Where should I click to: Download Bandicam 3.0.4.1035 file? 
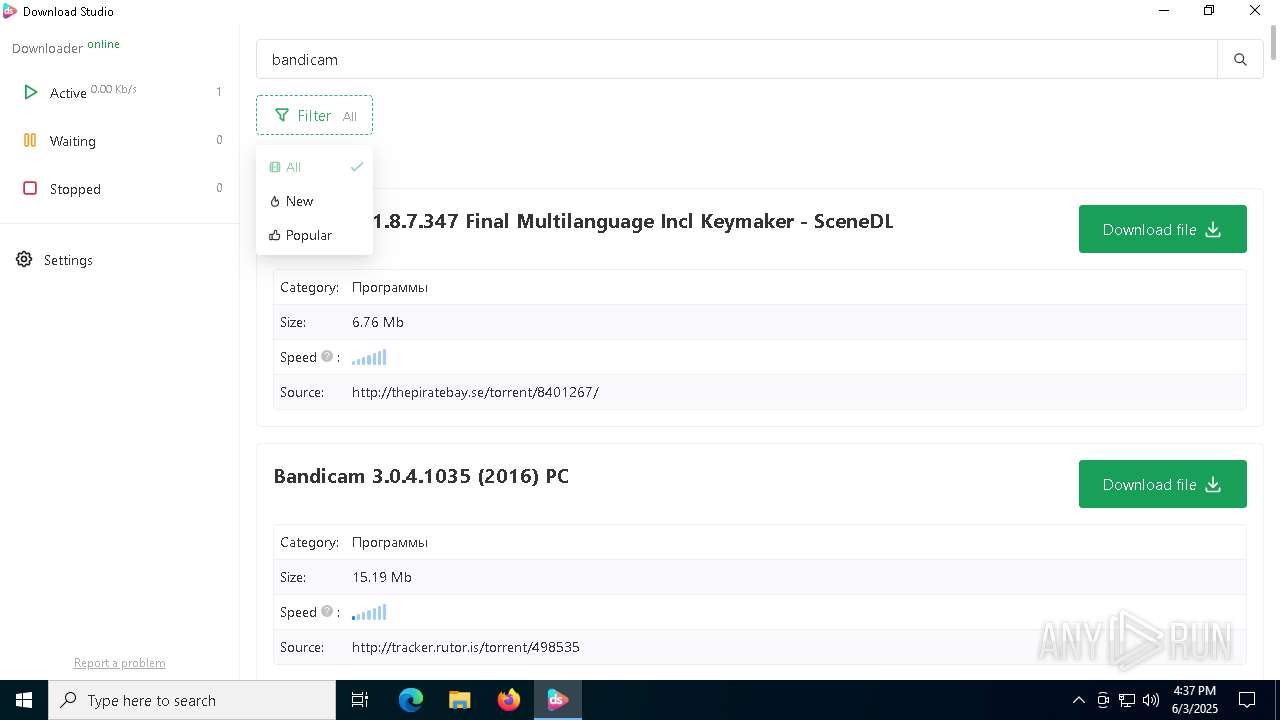1162,484
